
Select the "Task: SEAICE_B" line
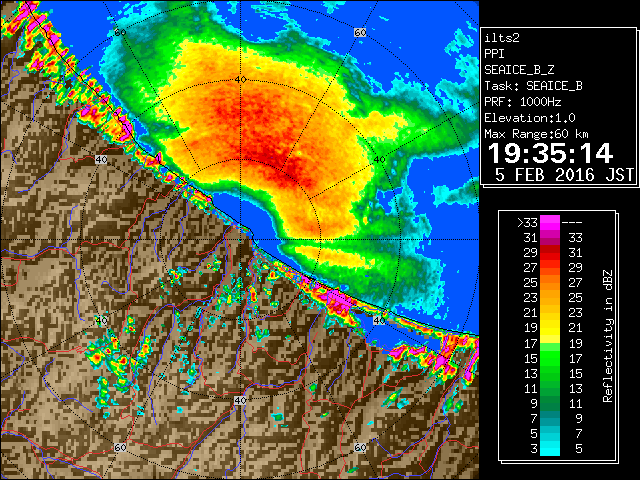(x=533, y=86)
